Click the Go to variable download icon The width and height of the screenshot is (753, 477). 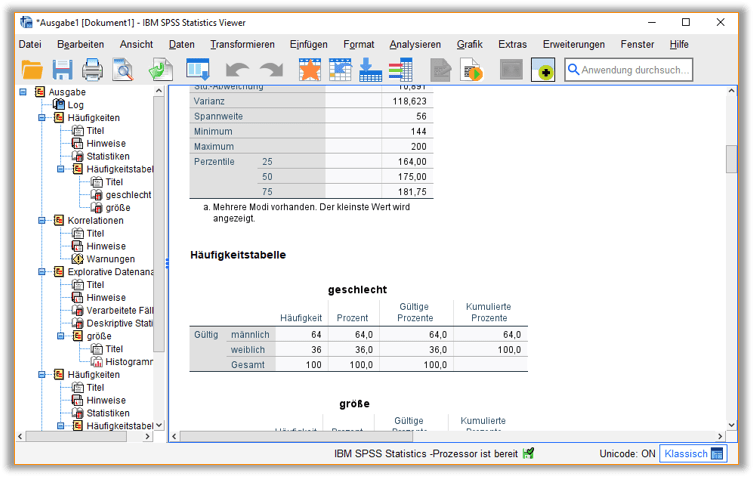pos(370,70)
